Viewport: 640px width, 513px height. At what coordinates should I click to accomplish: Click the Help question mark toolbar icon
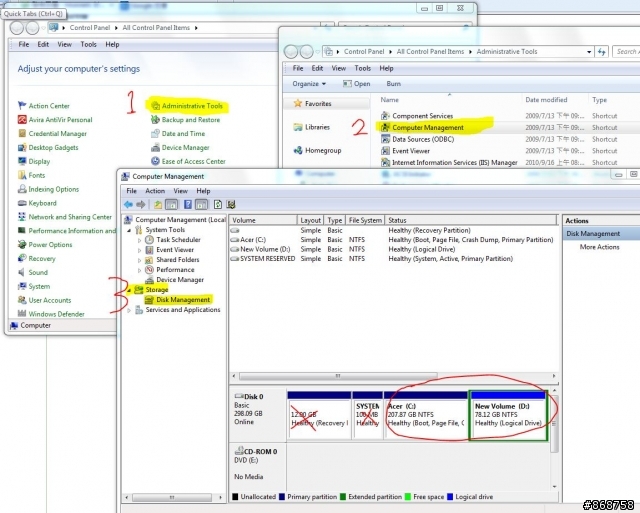tap(188, 204)
